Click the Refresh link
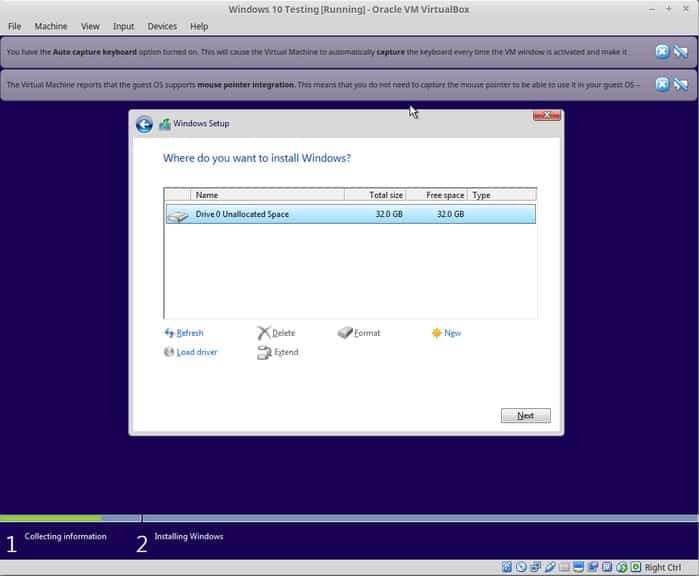The height and width of the screenshot is (576, 699). (190, 333)
